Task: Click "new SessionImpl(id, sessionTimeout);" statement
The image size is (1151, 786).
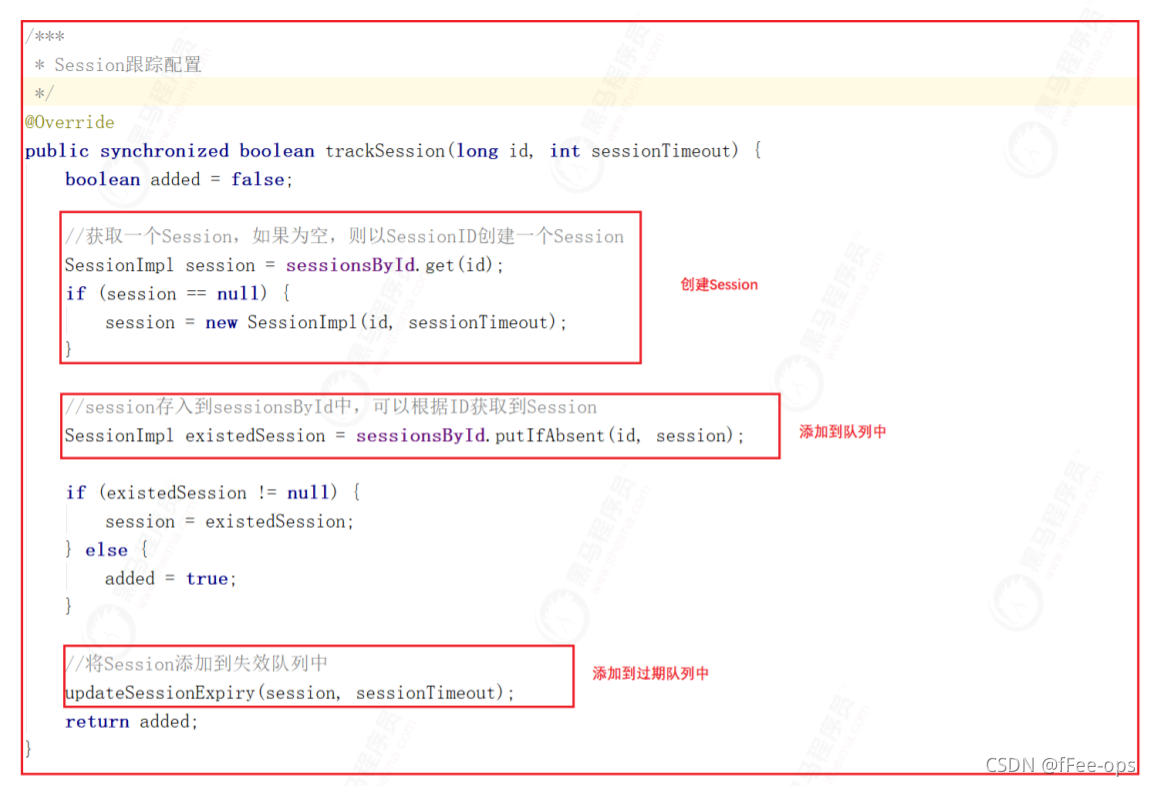Action: pyautogui.click(x=386, y=322)
